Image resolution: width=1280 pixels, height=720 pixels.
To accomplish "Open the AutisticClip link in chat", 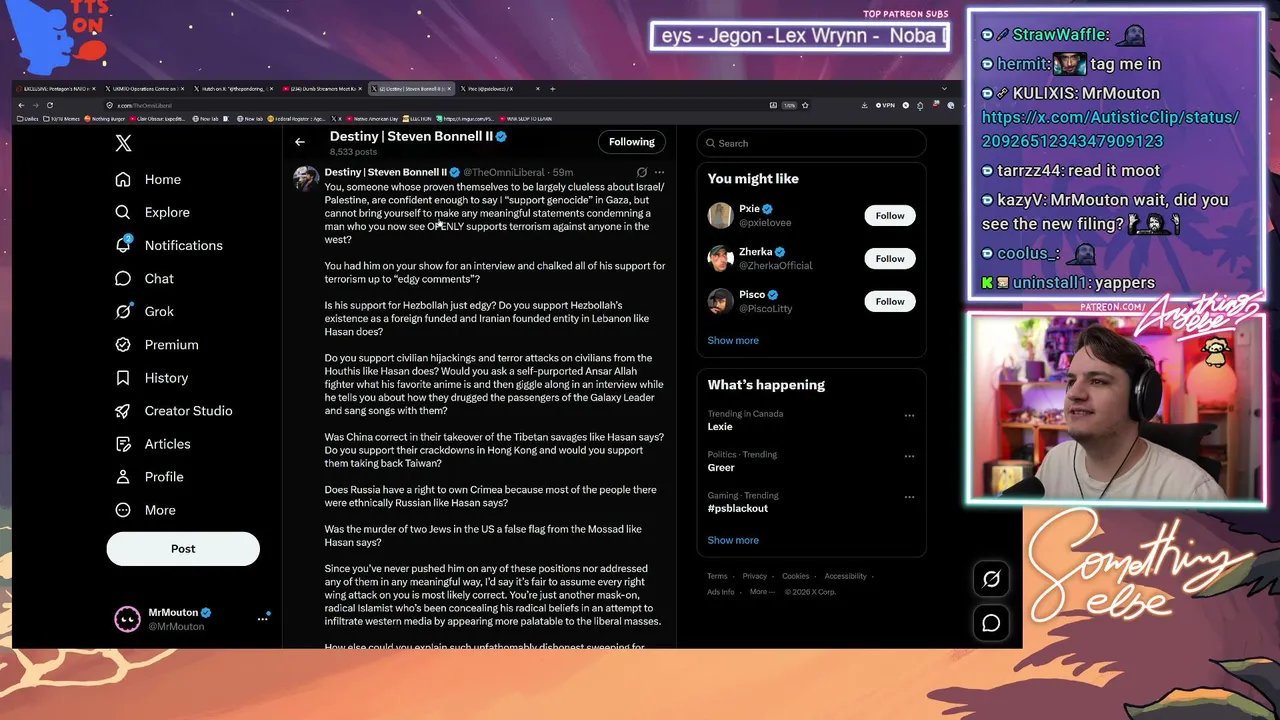I will click(1110, 129).
